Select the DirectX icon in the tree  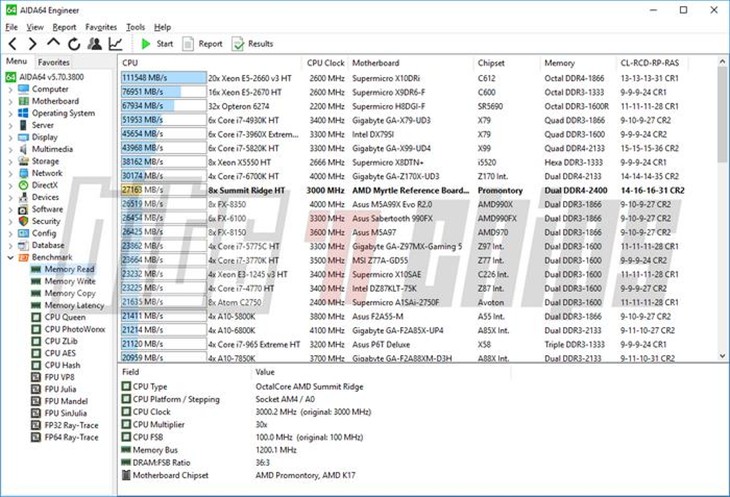point(24,185)
